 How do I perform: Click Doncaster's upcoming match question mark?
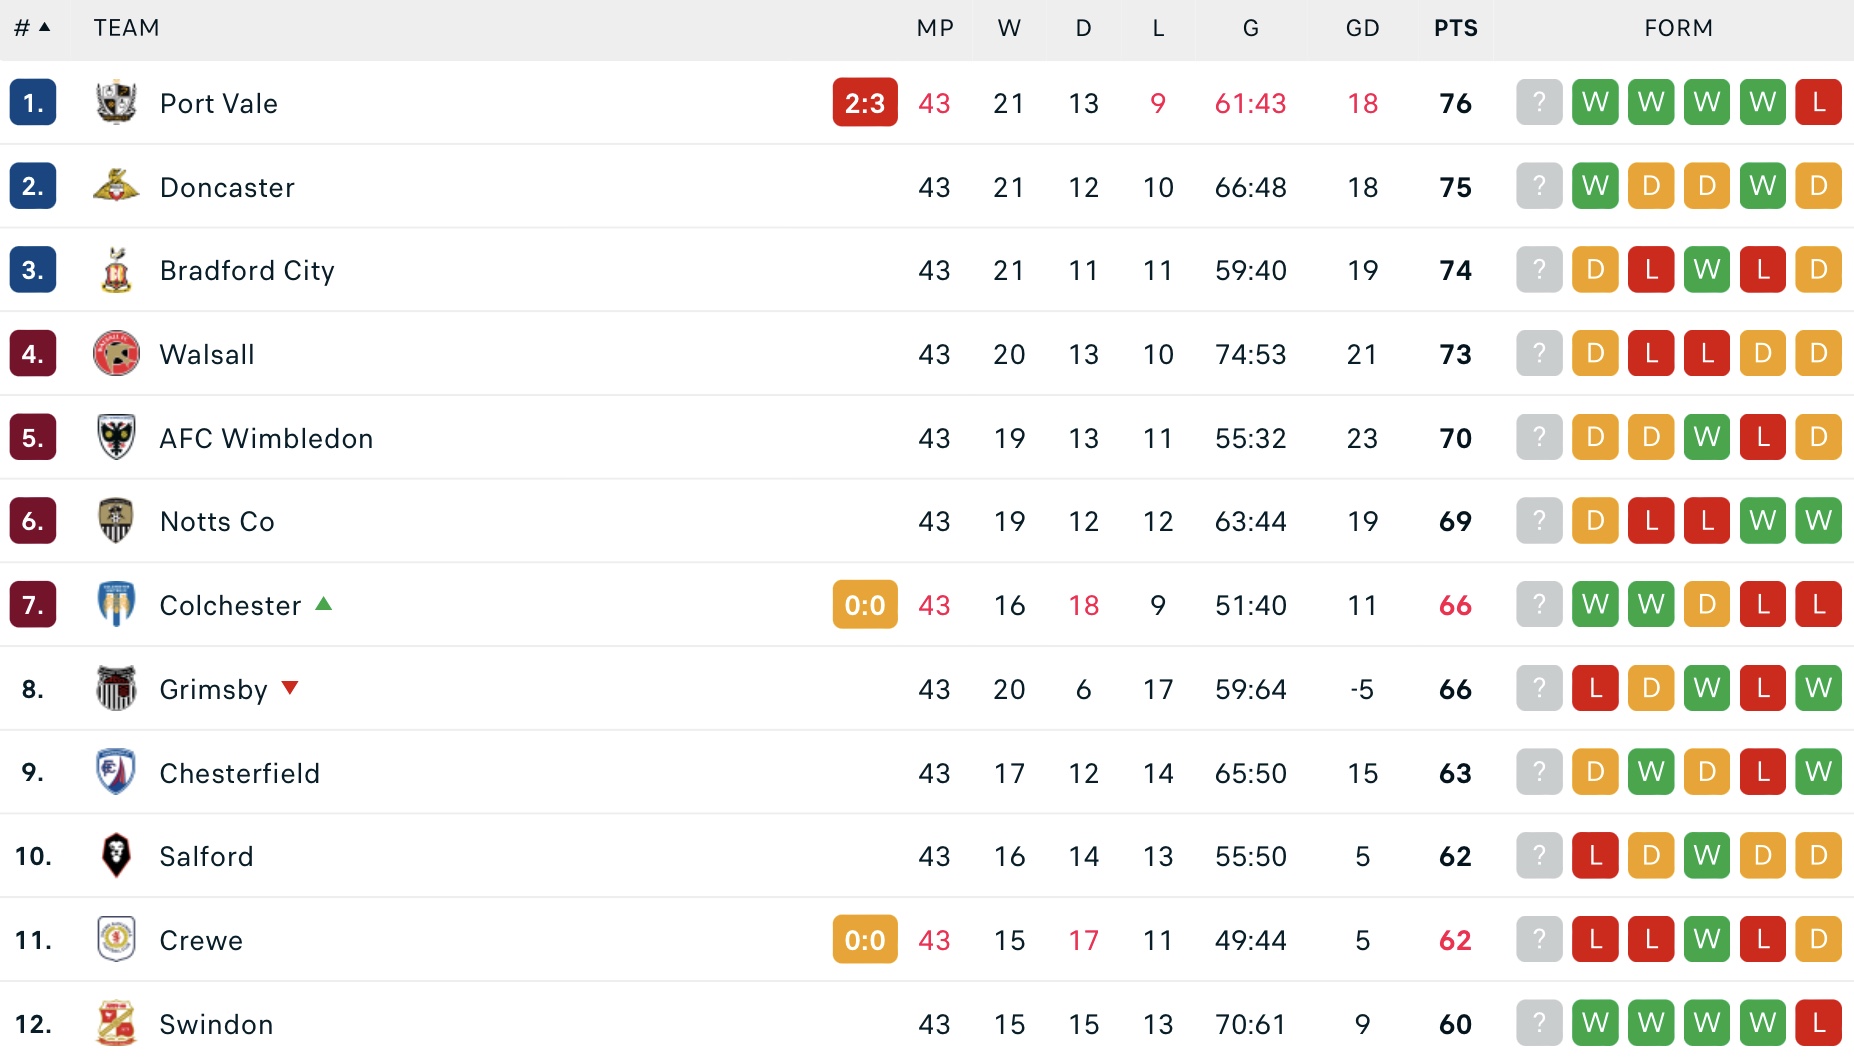[x=1539, y=186]
